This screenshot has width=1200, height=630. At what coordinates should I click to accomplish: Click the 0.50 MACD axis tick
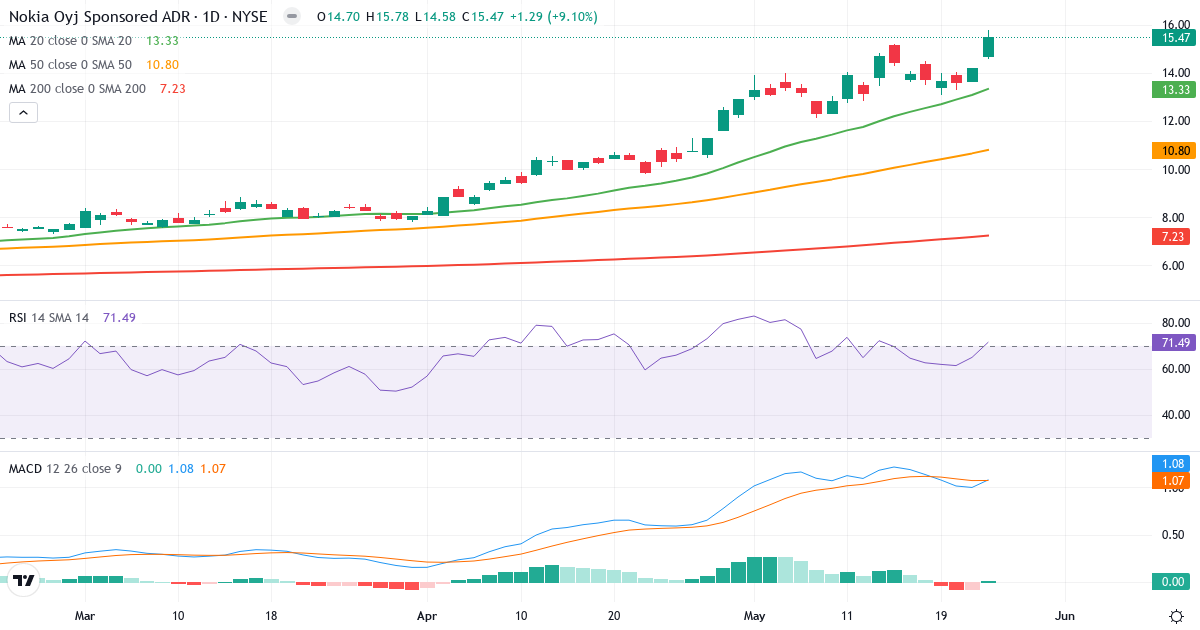[x=1174, y=534]
